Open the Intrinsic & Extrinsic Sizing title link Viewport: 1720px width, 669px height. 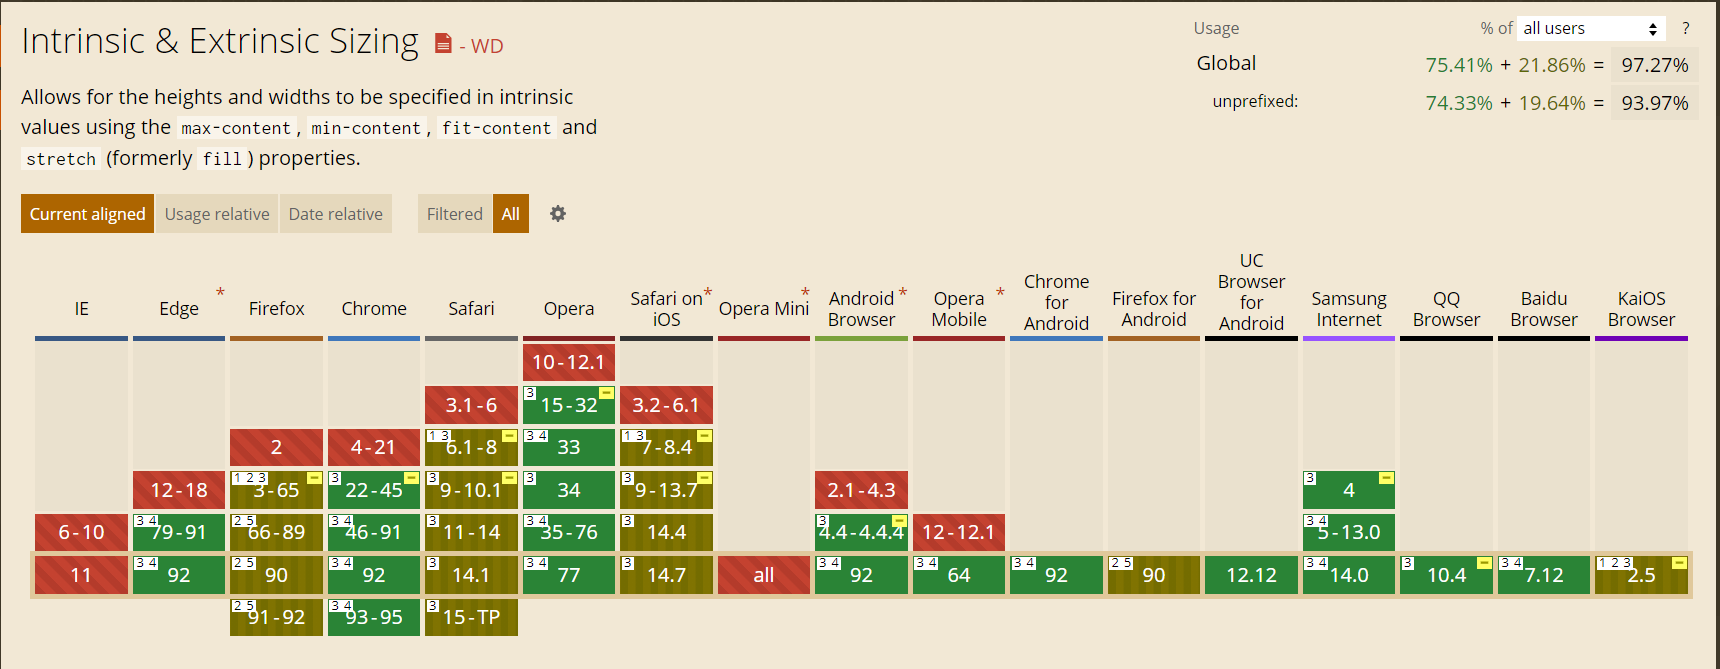coord(220,41)
